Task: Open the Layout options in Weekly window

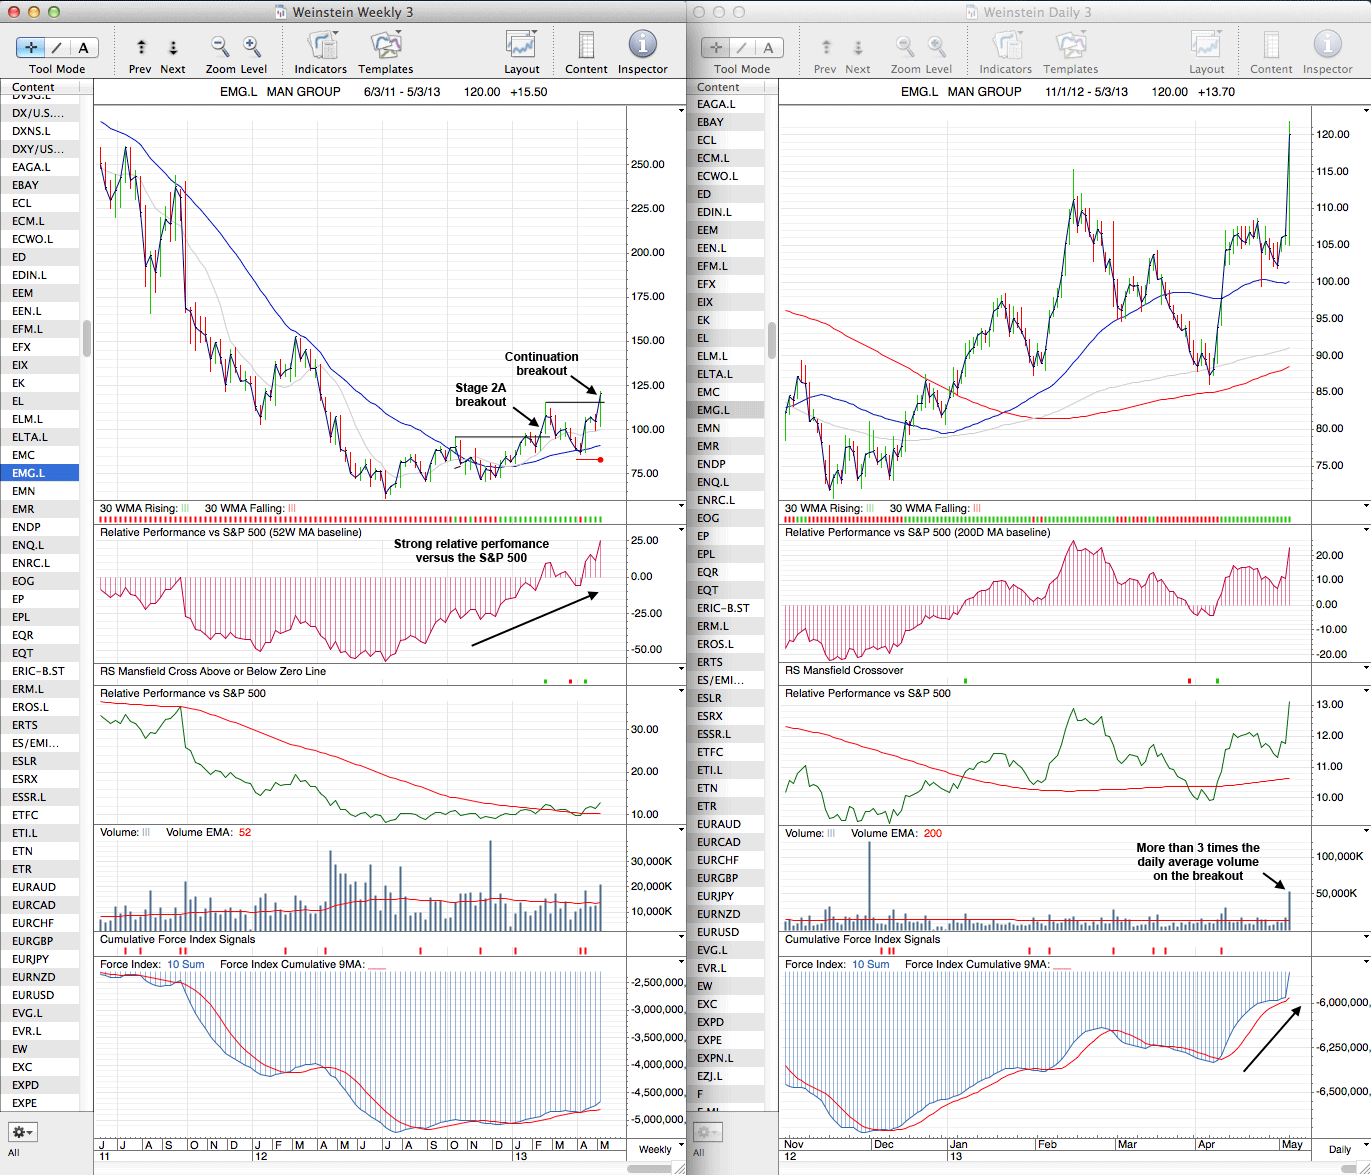Action: (x=521, y=47)
